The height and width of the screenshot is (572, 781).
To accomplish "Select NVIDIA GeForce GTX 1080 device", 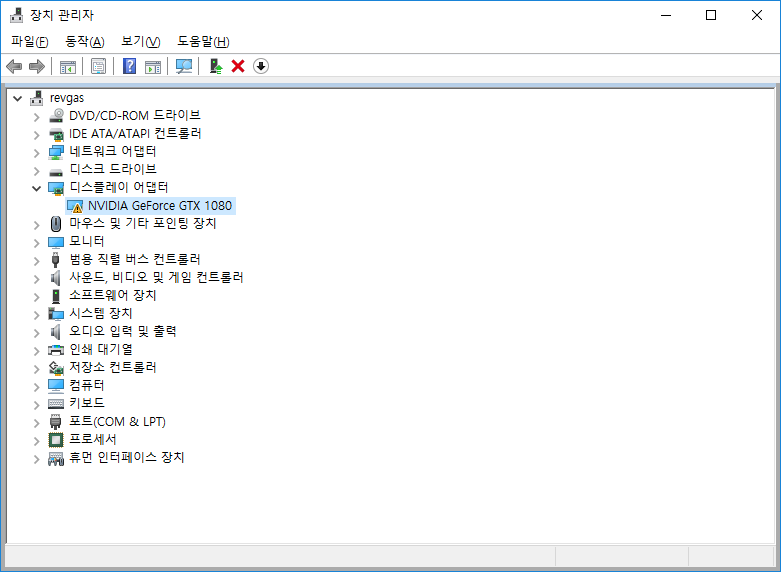I will click(x=160, y=206).
